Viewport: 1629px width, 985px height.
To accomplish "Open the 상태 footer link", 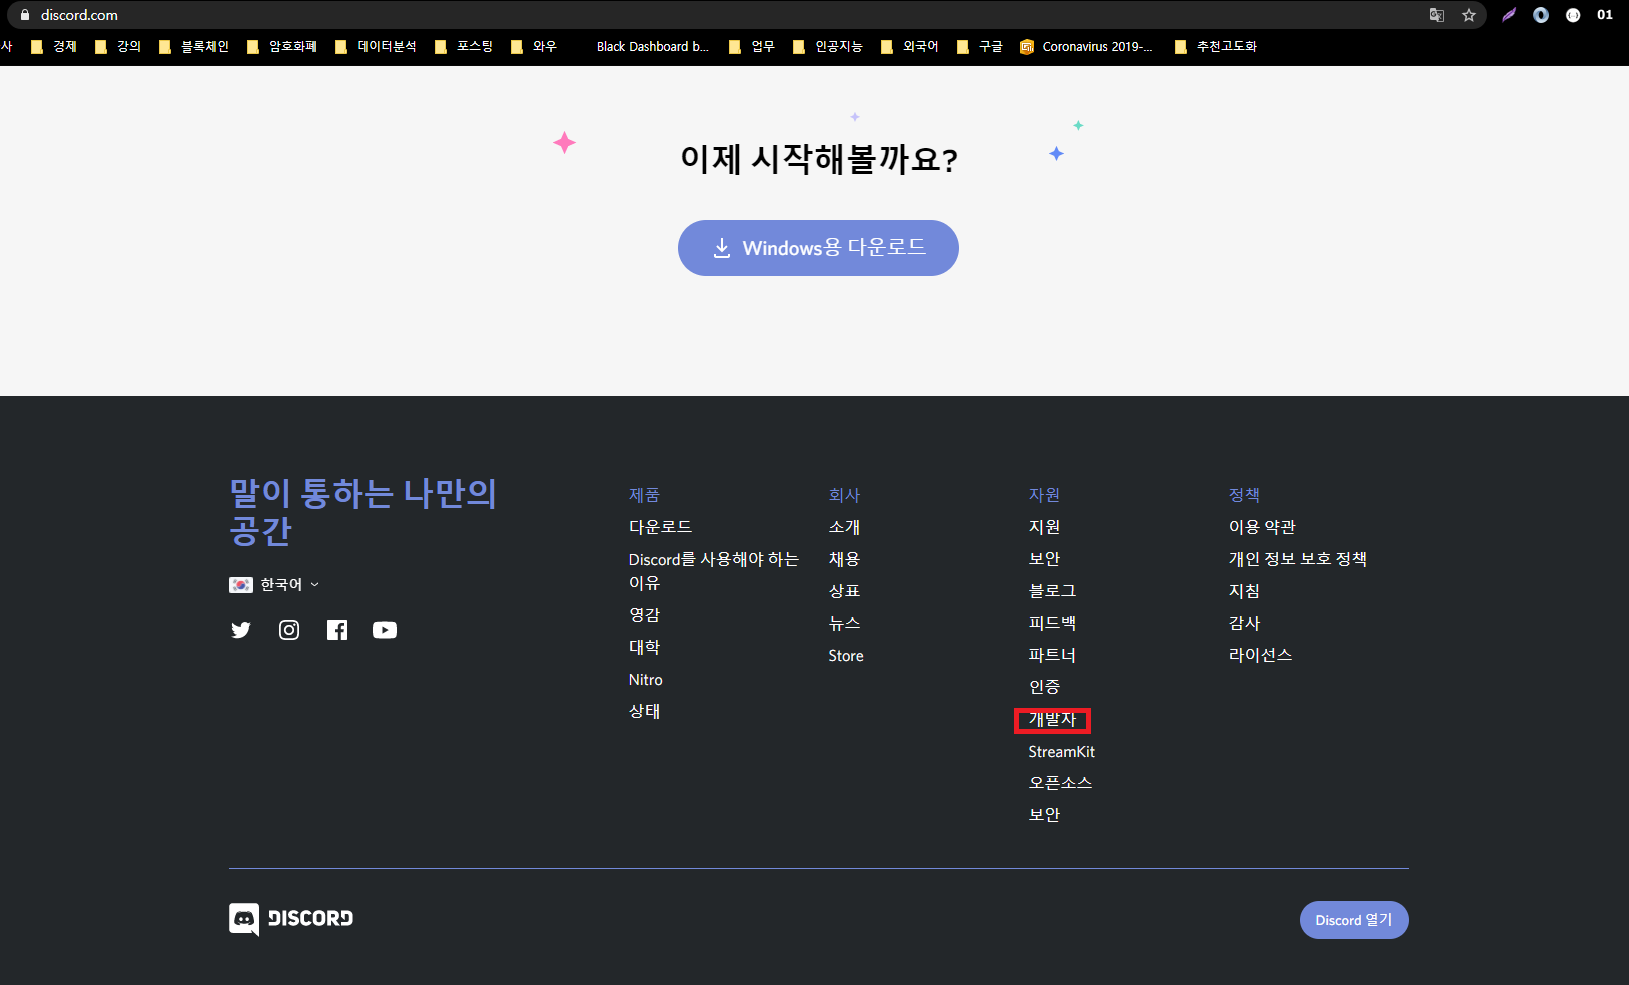I will pos(645,711).
